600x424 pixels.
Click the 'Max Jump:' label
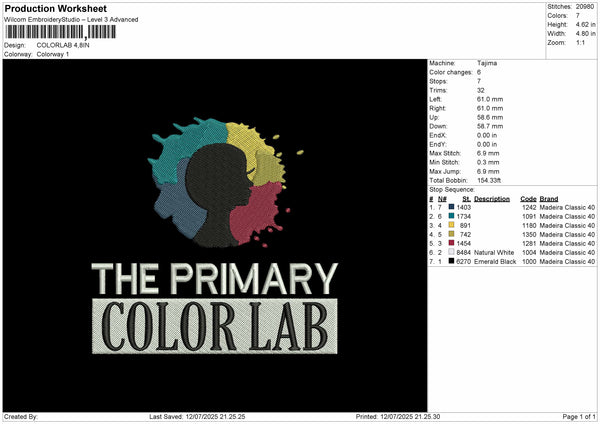444,171
